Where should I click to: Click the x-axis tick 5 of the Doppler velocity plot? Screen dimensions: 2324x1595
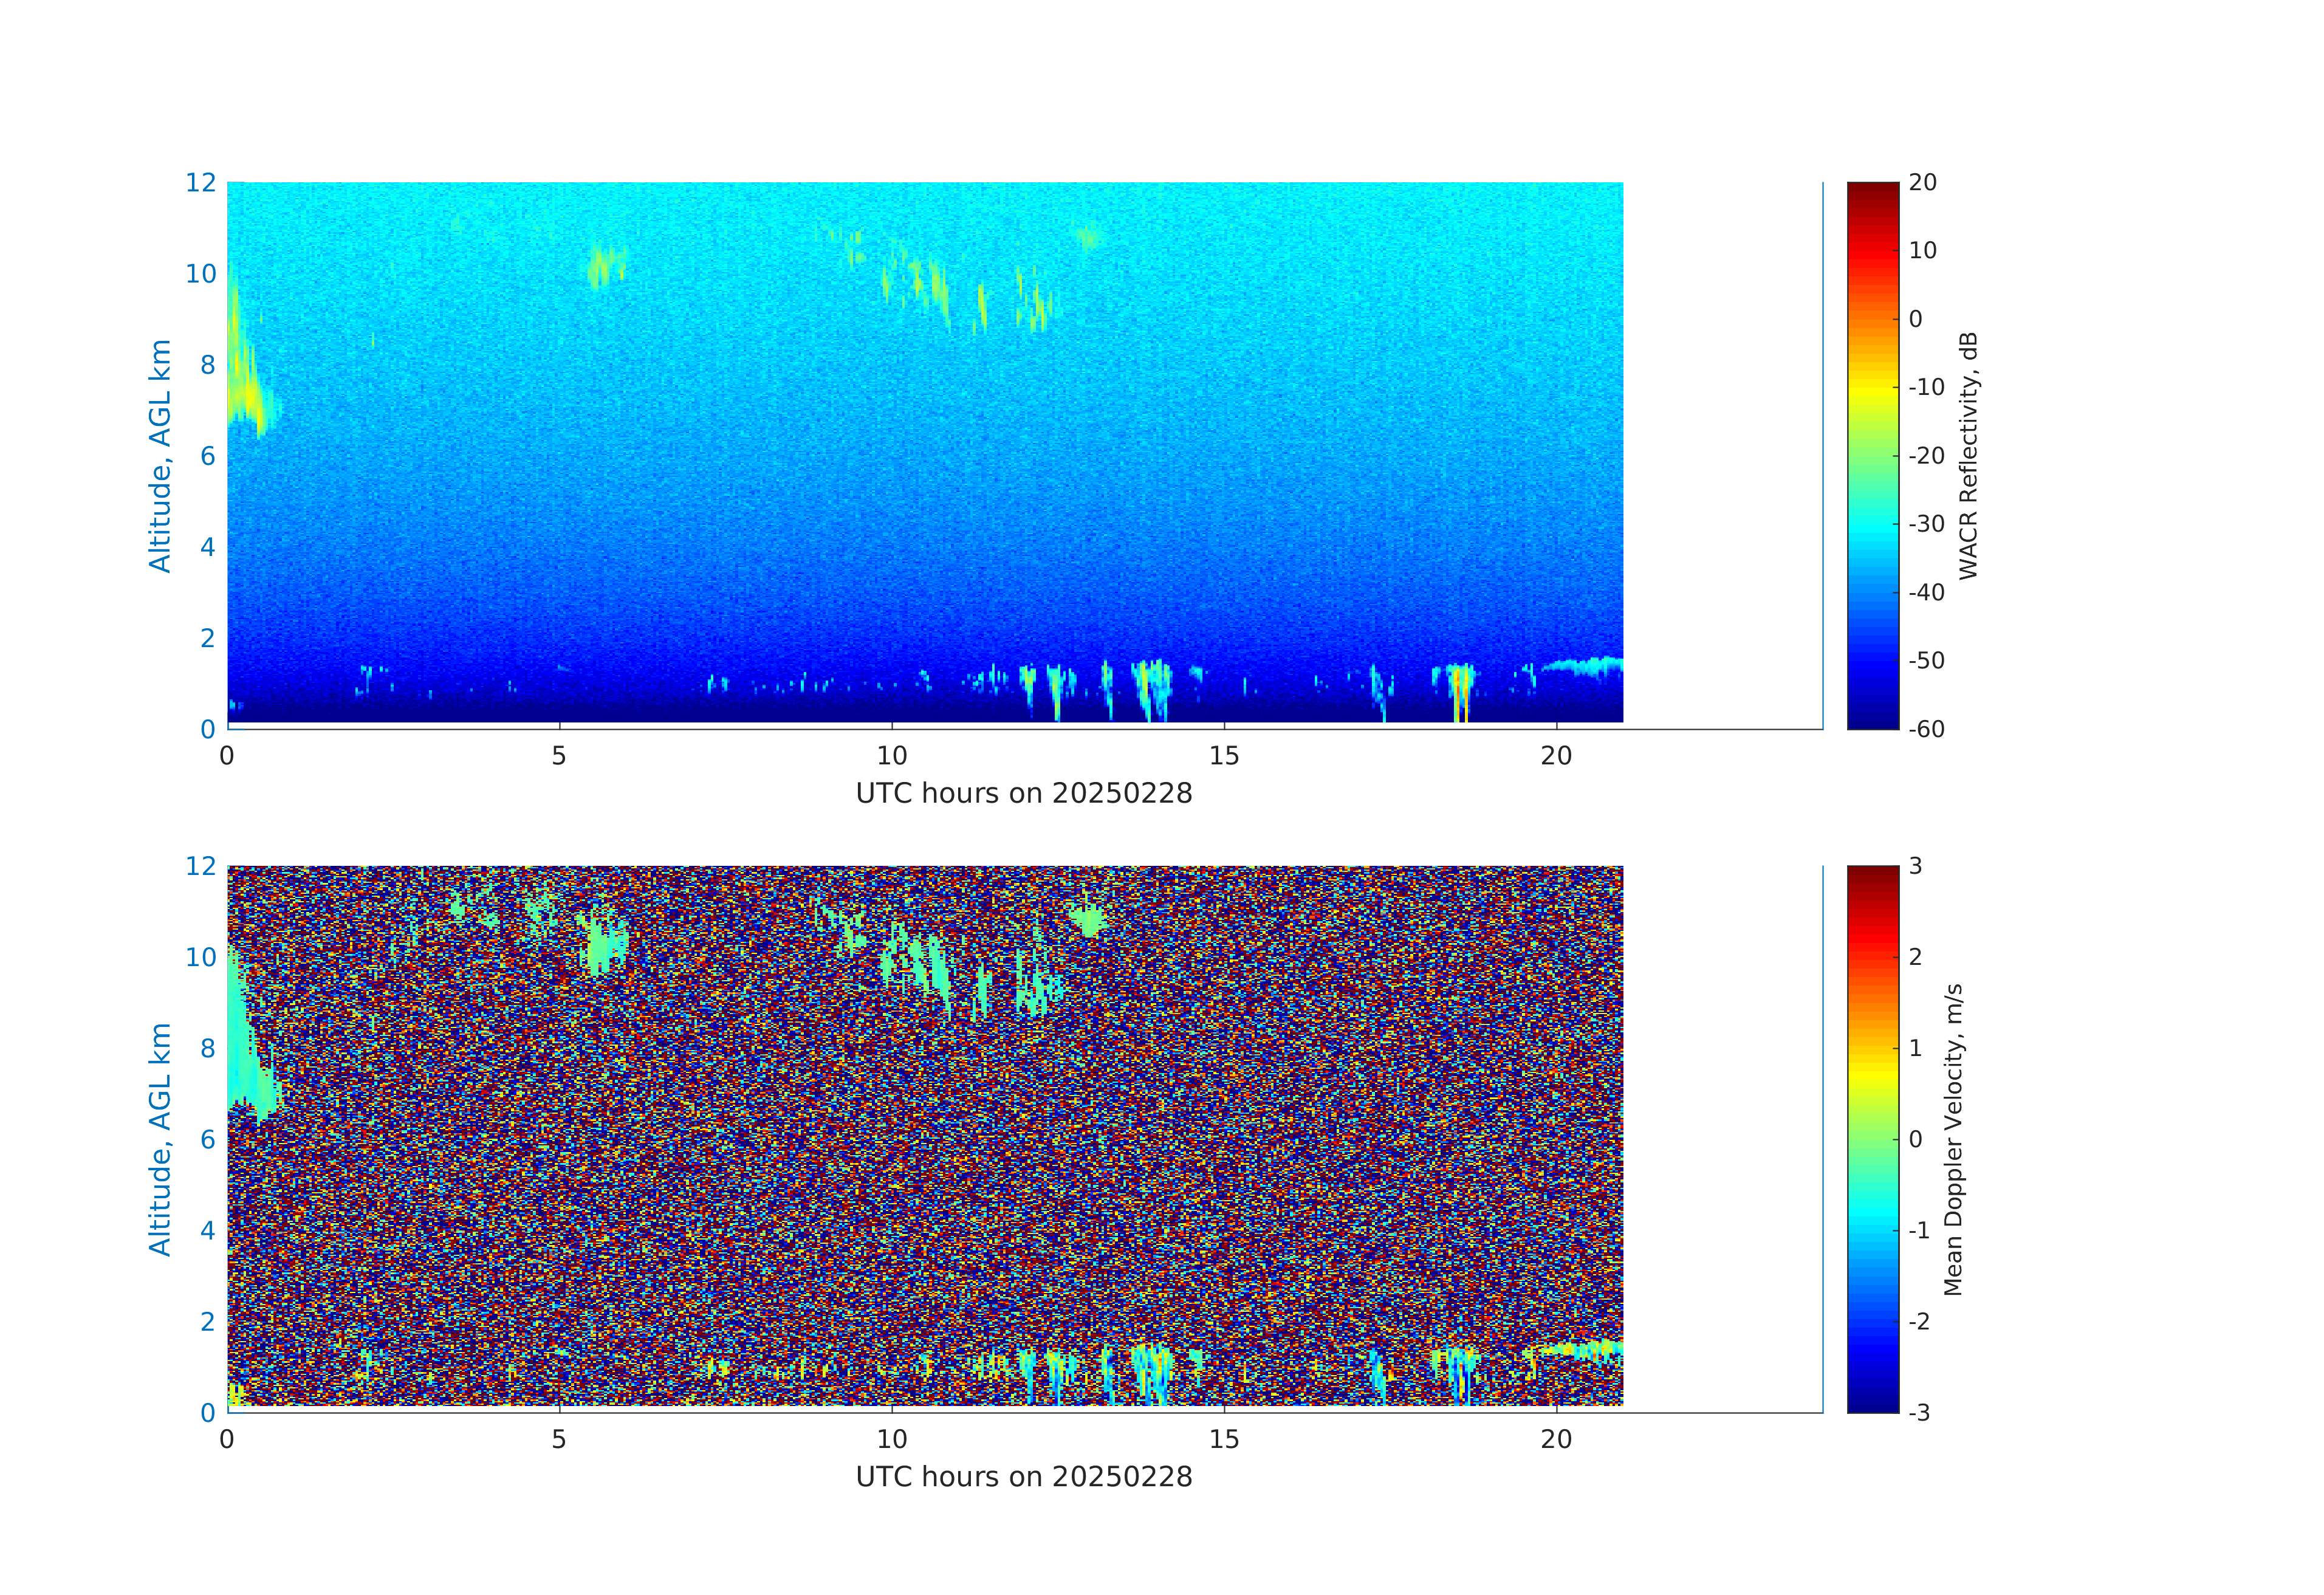[559, 1440]
